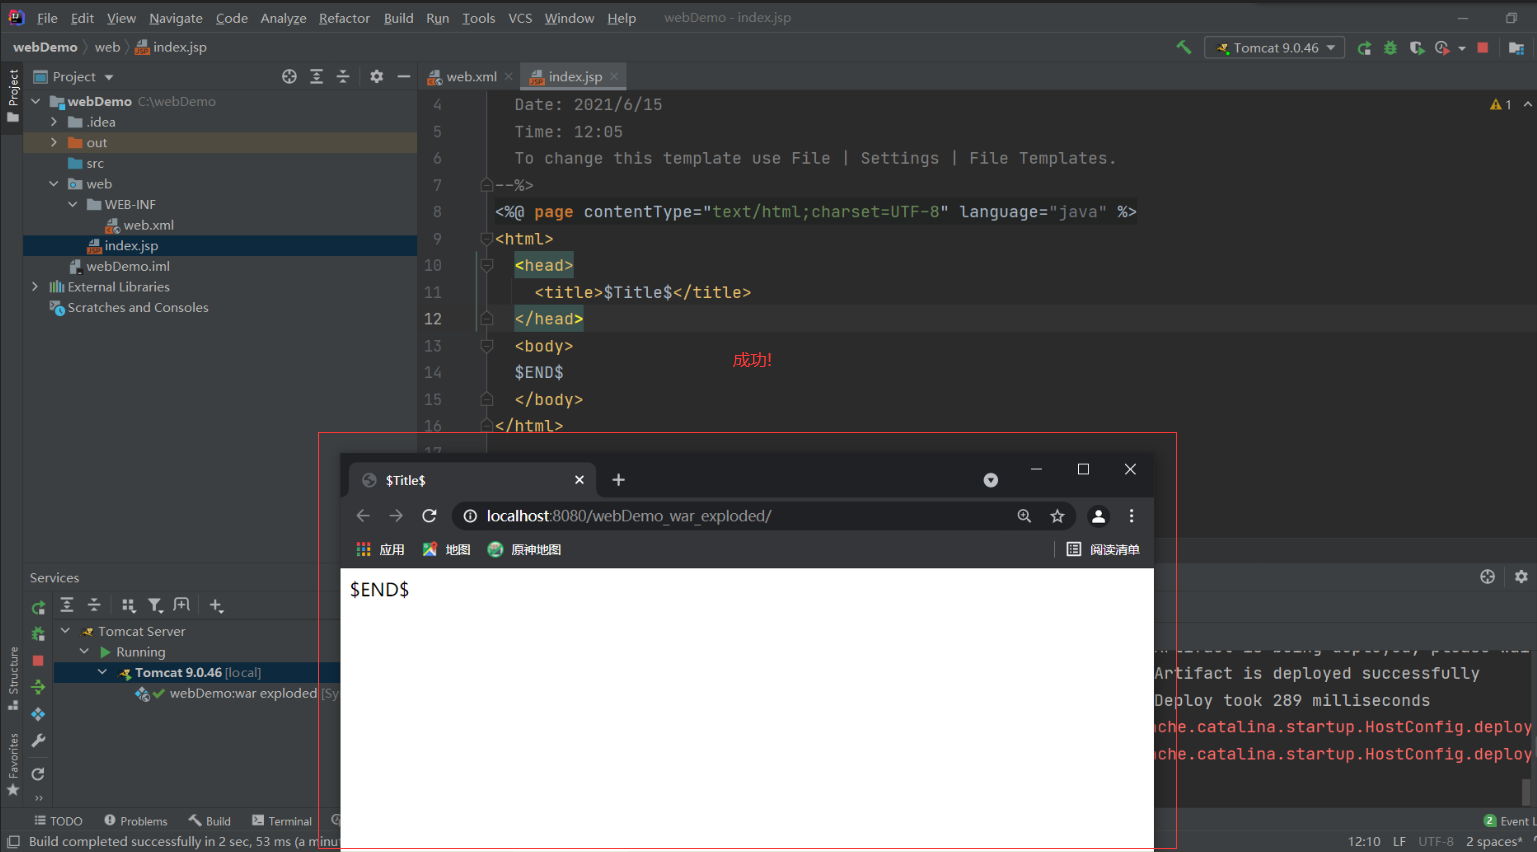The width and height of the screenshot is (1537, 852).
Task: Select opened file locate target icon in Project panel
Action: [x=289, y=76]
